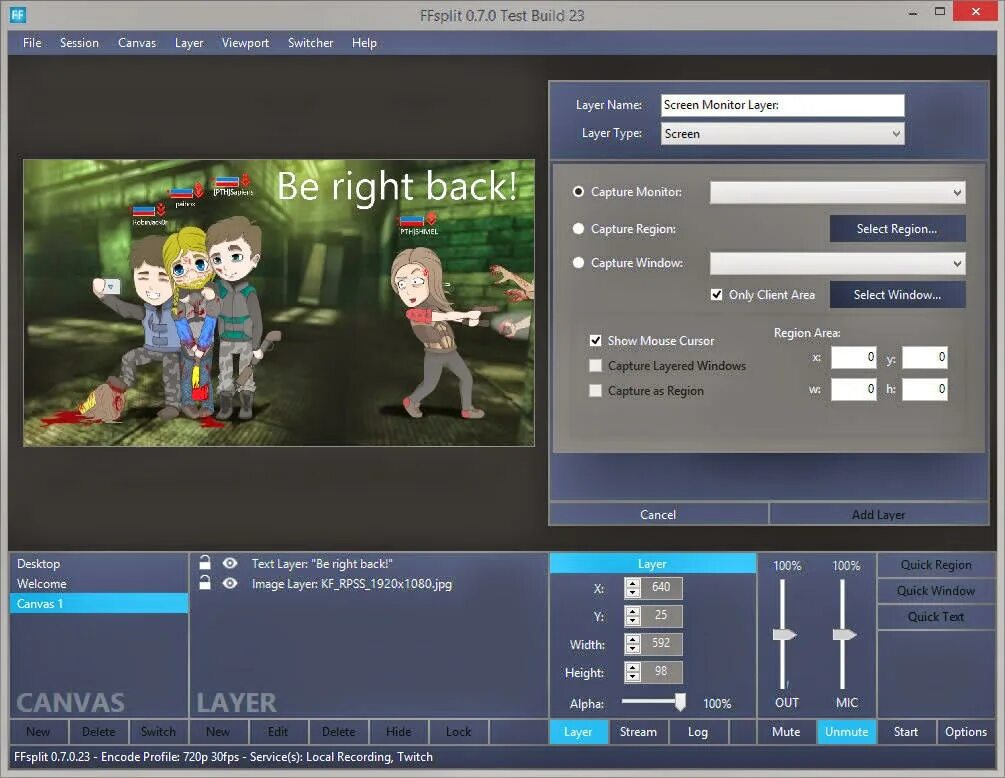This screenshot has width=1005, height=778.
Task: Click the FFsplit app icon in title bar
Action: pos(17,15)
